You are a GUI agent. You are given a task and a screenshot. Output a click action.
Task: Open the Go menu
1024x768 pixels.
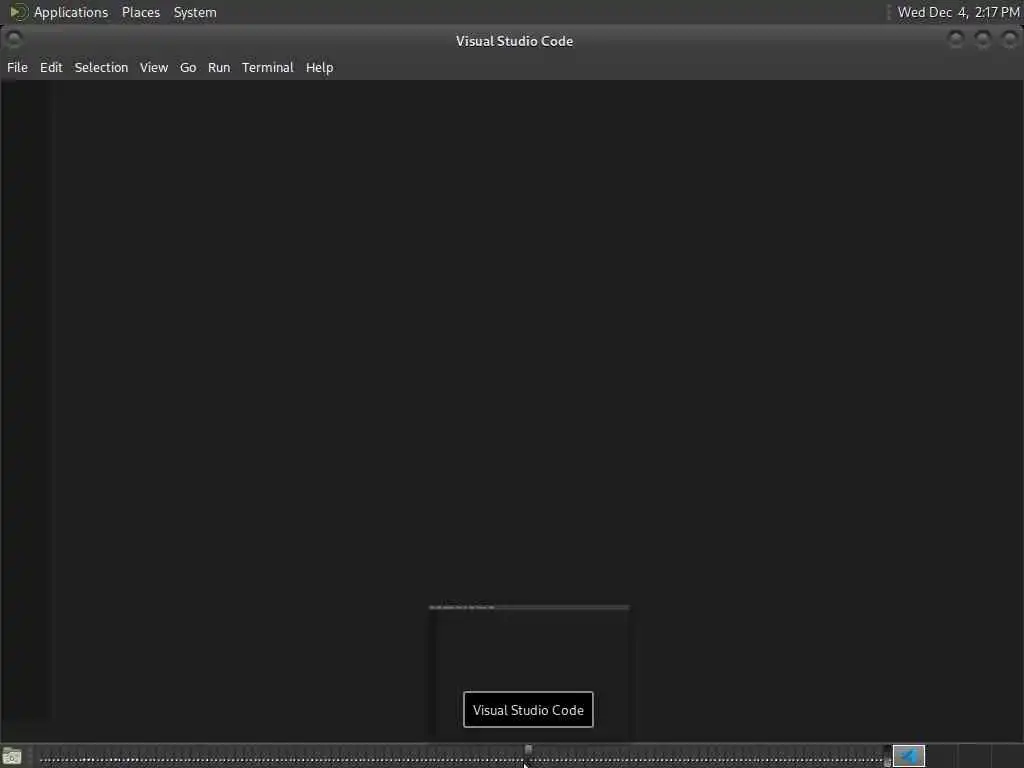point(188,67)
